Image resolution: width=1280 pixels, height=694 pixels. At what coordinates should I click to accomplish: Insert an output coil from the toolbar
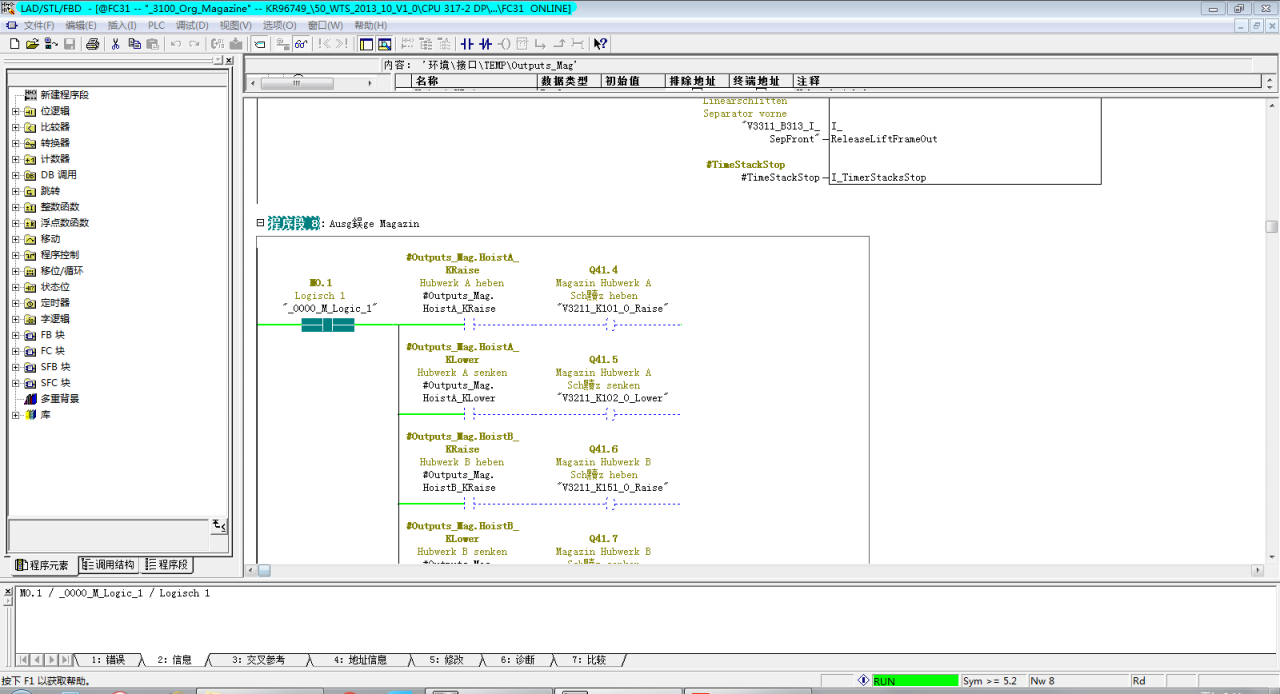(x=504, y=44)
